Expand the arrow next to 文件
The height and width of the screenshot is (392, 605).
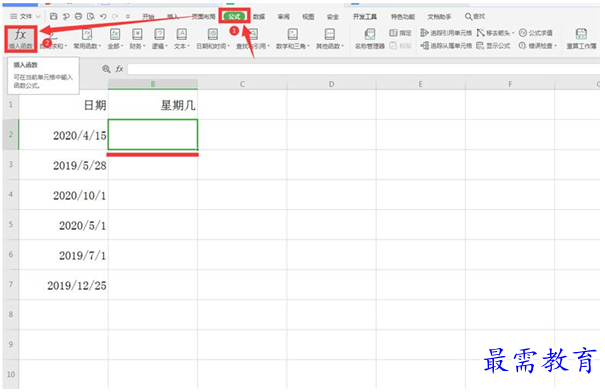pyautogui.click(x=38, y=16)
